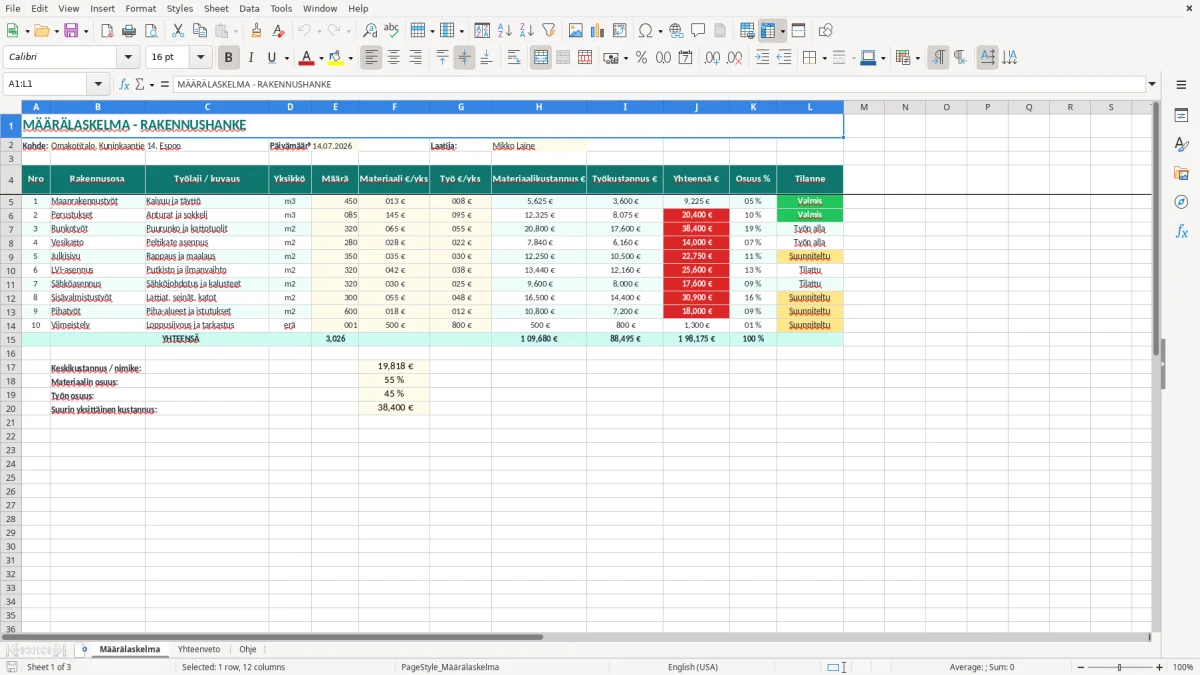Select column header M
This screenshot has height=675, width=1200.
pyautogui.click(x=864, y=107)
